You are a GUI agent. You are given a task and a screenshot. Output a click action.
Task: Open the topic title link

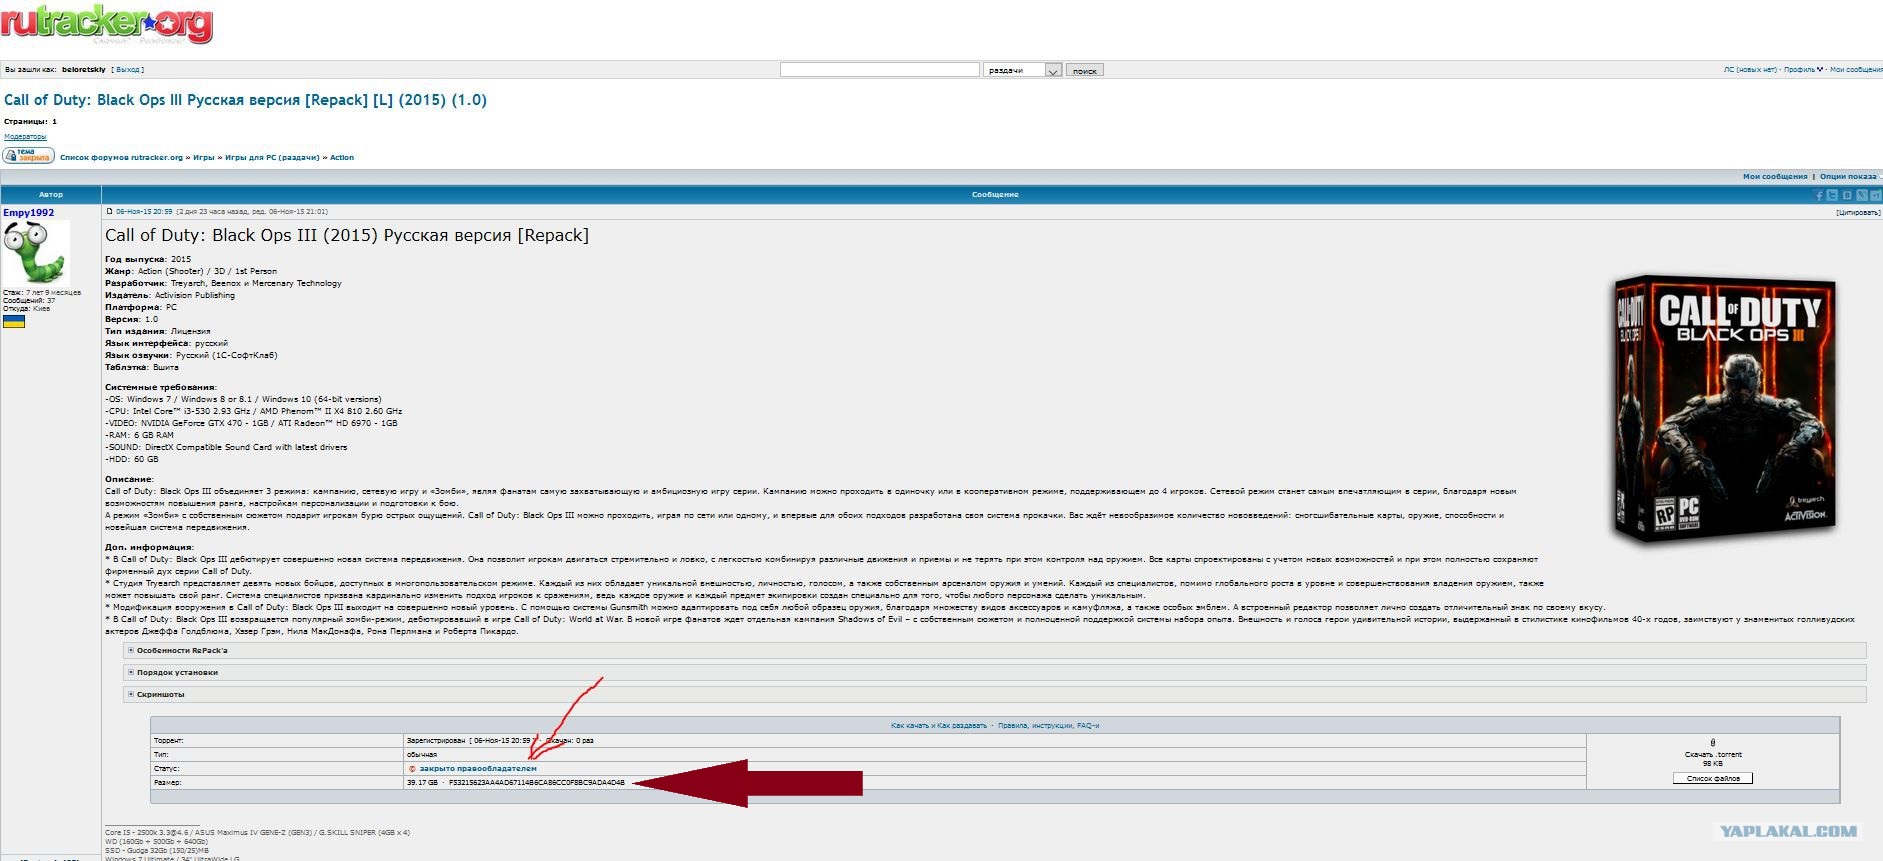[x=245, y=100]
